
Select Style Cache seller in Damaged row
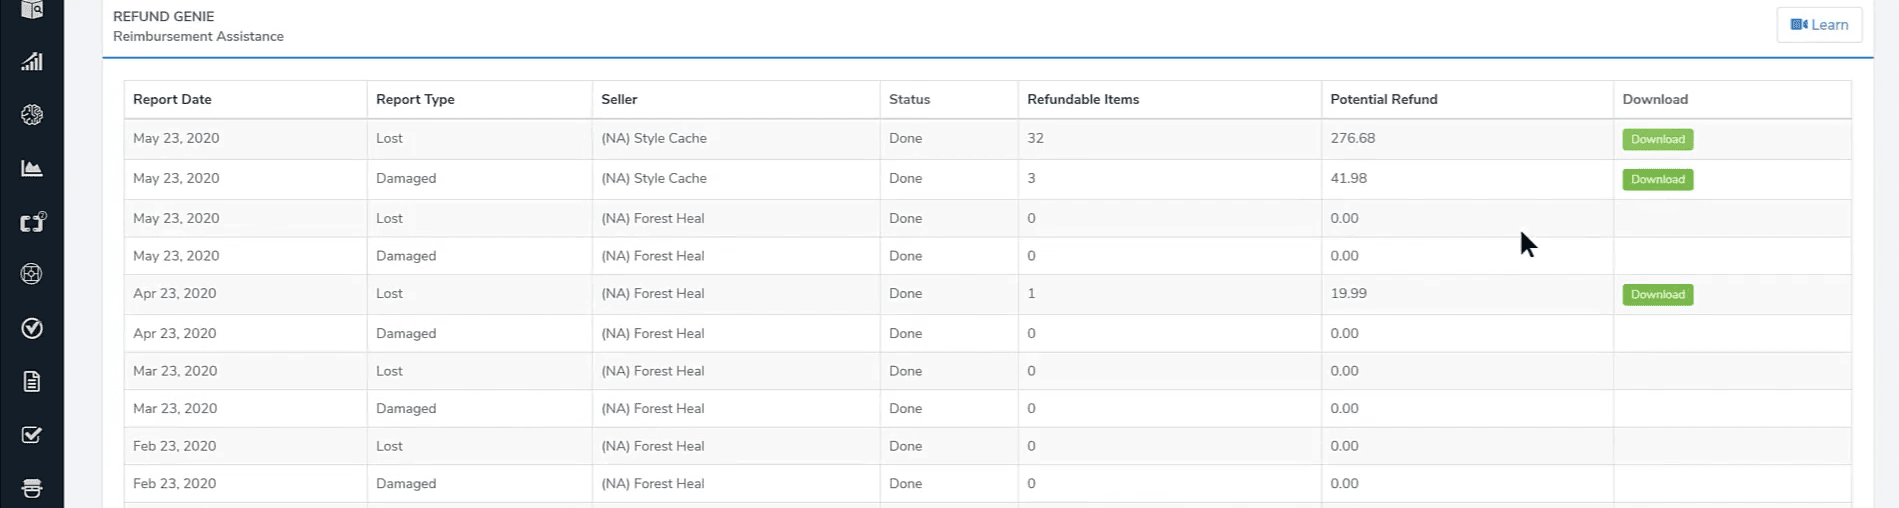pyautogui.click(x=654, y=178)
